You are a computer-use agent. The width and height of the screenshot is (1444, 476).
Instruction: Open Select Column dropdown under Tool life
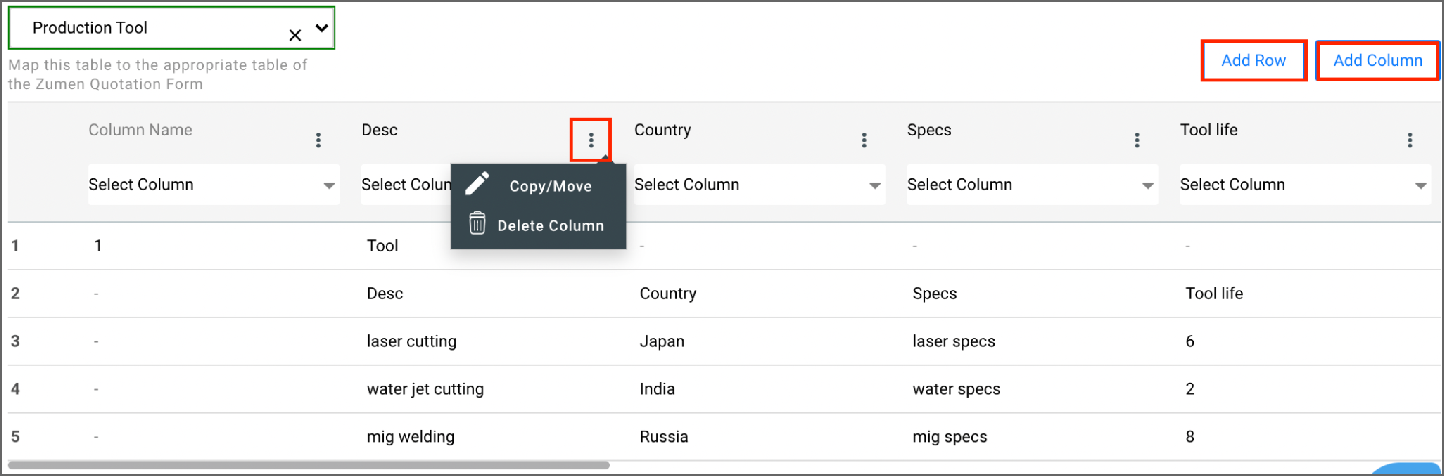tap(1305, 185)
